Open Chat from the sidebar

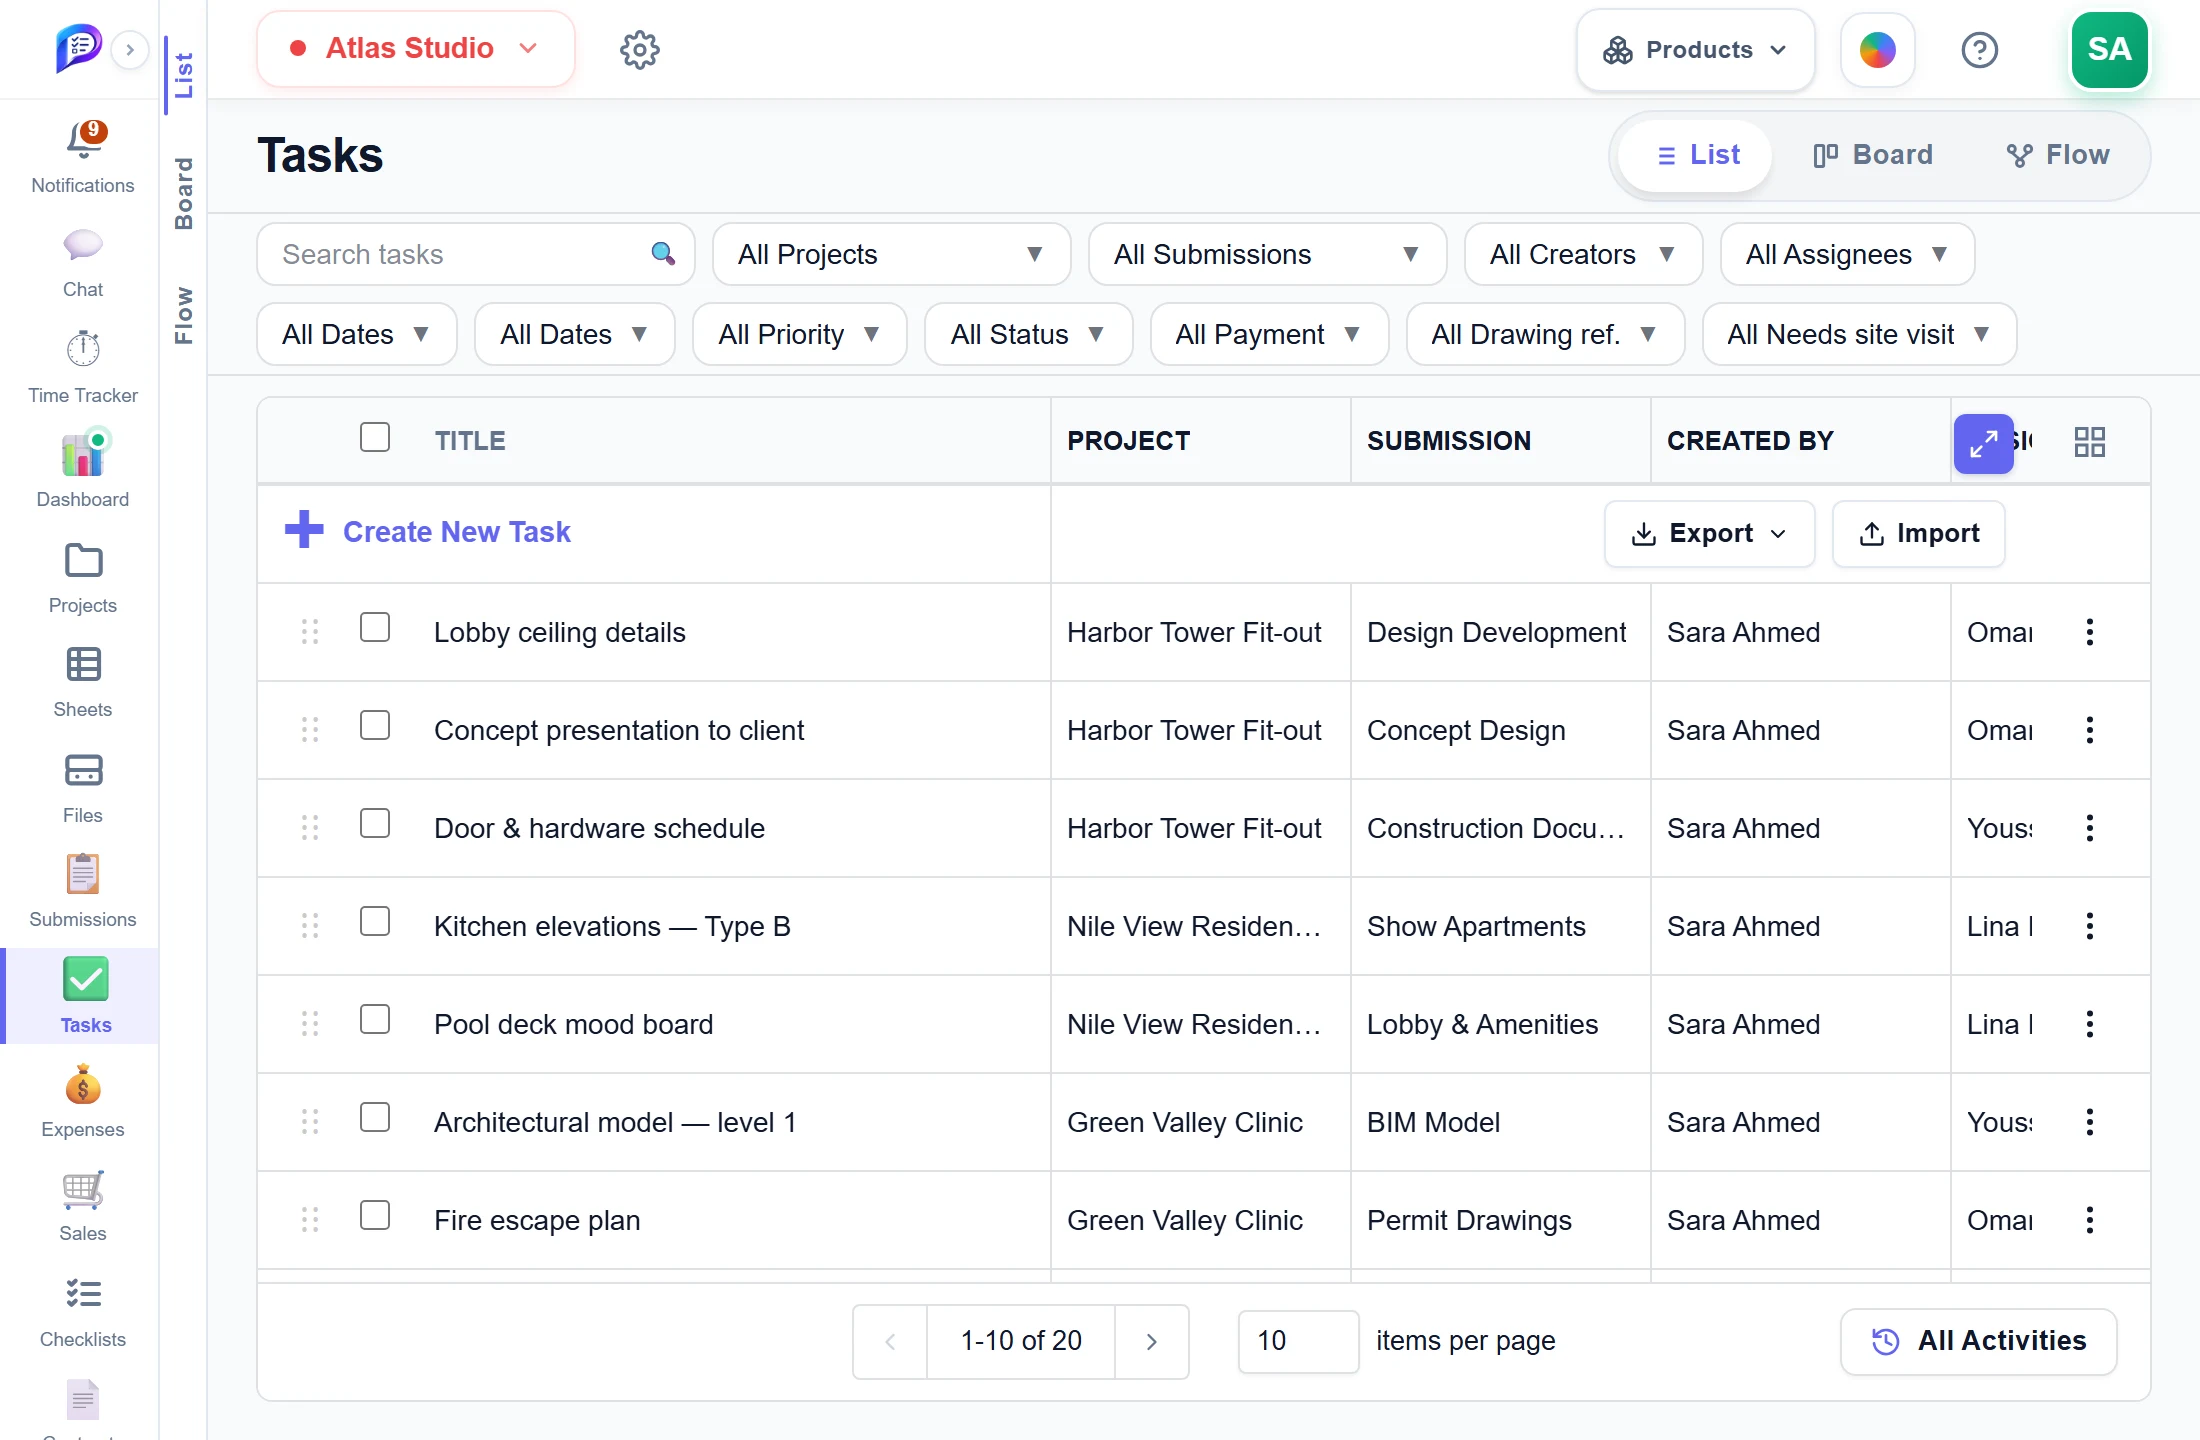pos(83,245)
